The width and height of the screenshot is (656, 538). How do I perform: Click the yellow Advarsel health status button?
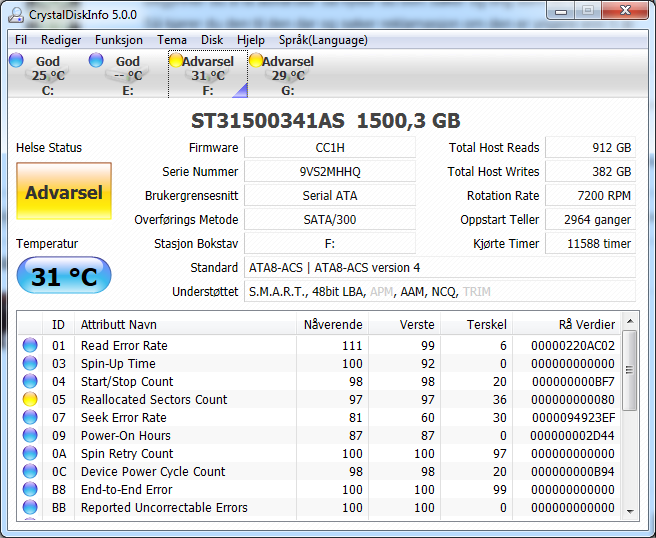[64, 191]
